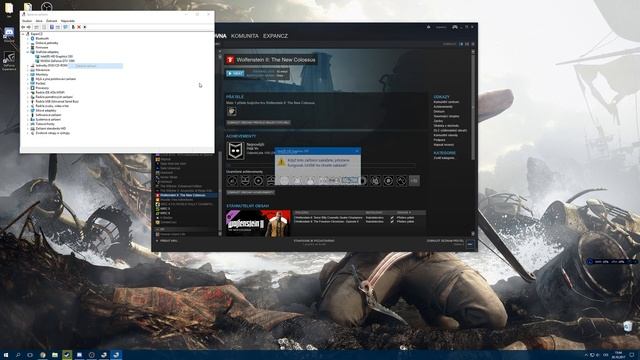This screenshot has width=640, height=360.
Task: Click the show-all-friends button under Přátelé
Action: [x=258, y=122]
